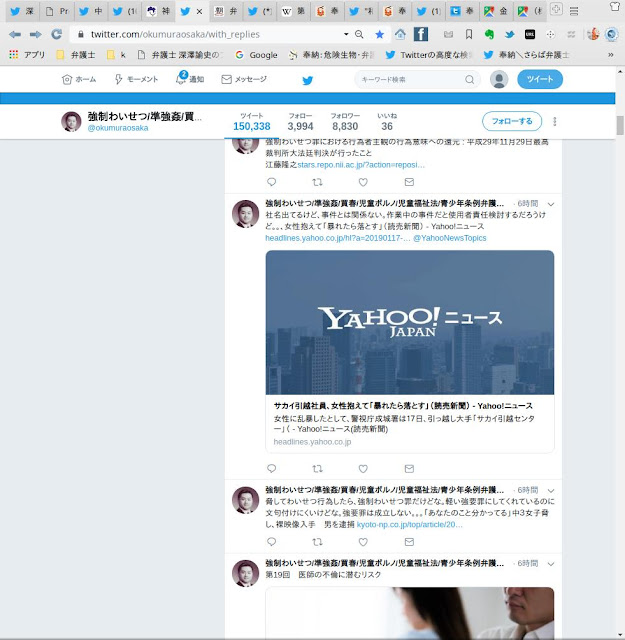The height and width of the screenshot is (640, 625).
Task: Expand the options chevron on the kyoto-np tweet
Action: (551, 491)
